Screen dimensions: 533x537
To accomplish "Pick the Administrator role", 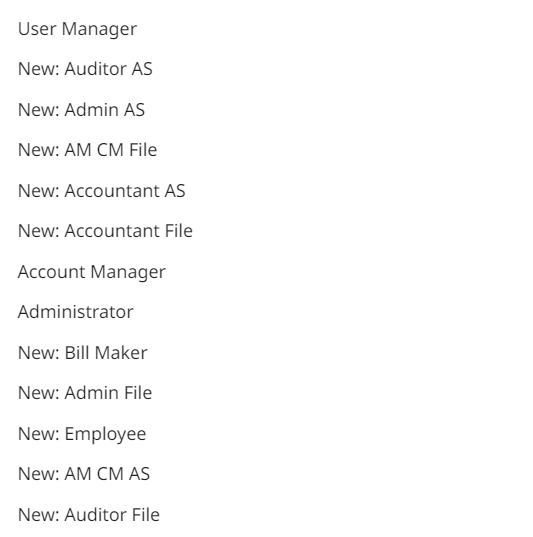I will (x=76, y=312).
